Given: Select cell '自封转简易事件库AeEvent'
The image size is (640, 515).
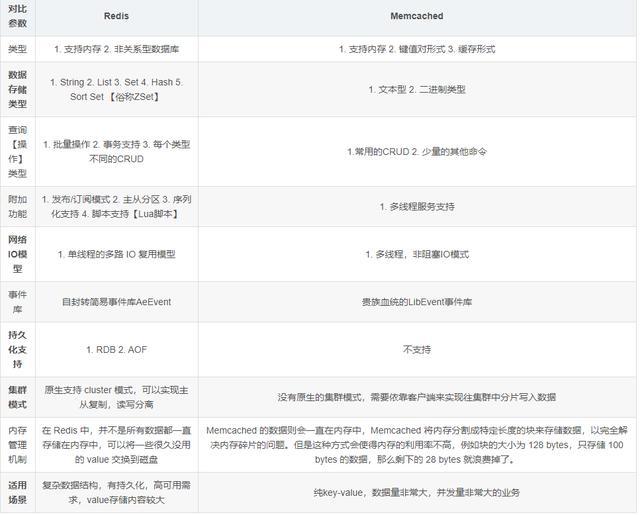Looking at the screenshot, I should [116, 302].
